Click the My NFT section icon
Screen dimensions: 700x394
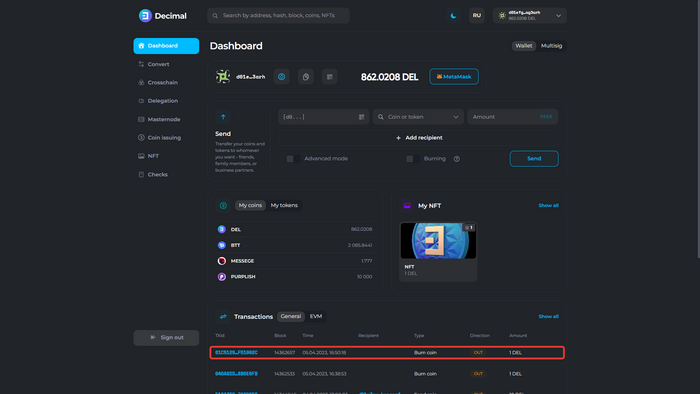point(407,206)
